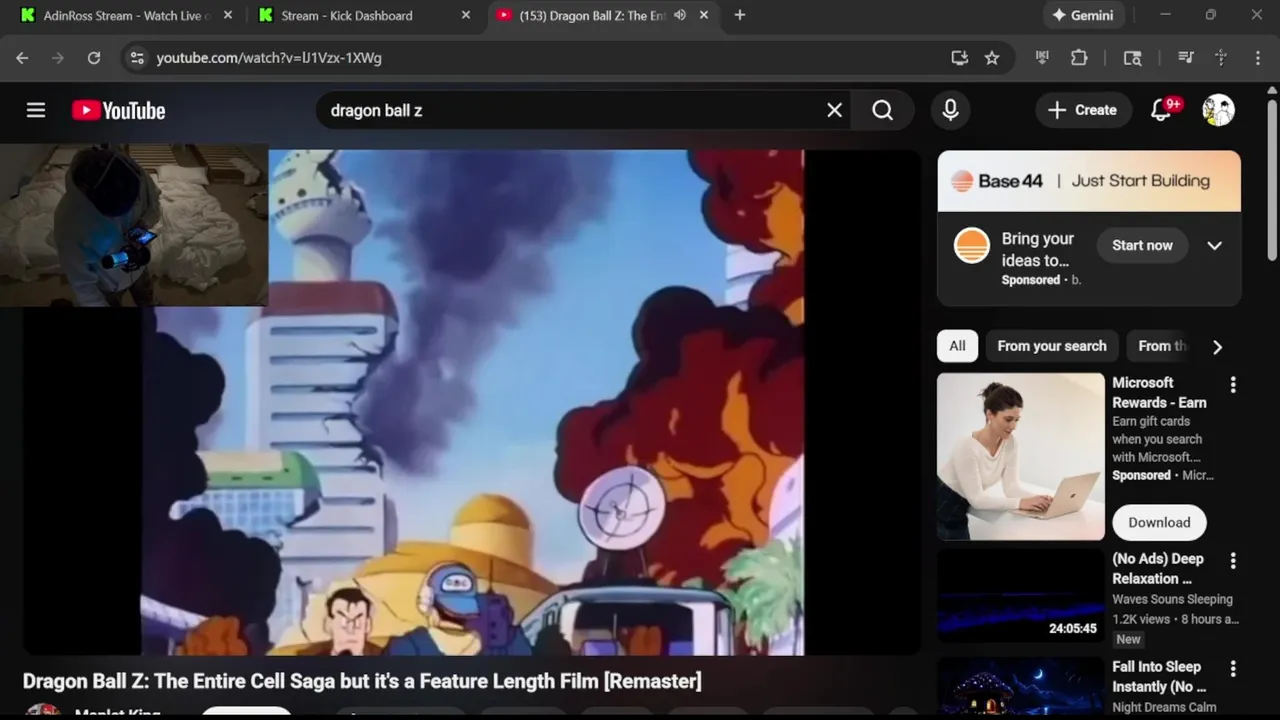Open the Microsoft Rewards ad thumbnail
Screen dimensions: 1280x720
[x=1020, y=456]
